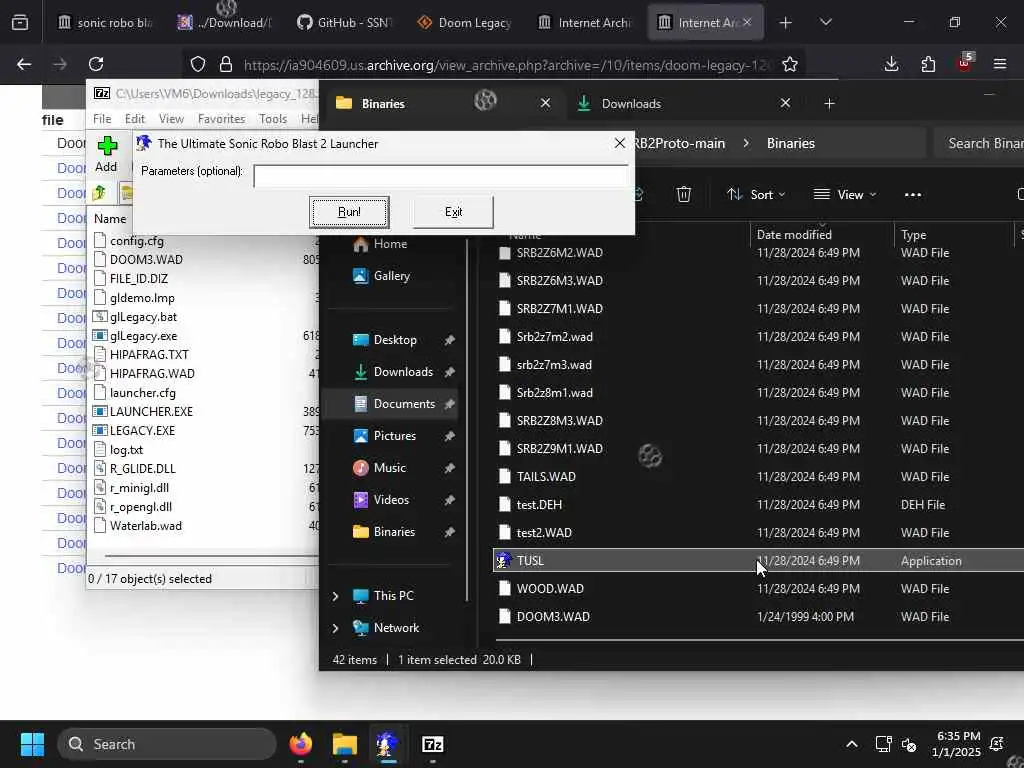Open File Explorer from the taskbar

(344, 744)
